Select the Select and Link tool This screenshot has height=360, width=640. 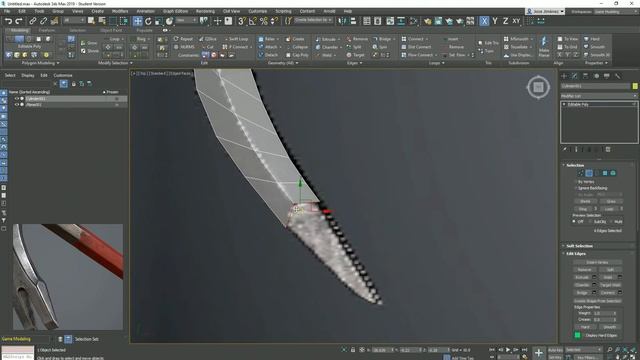pos(33,21)
